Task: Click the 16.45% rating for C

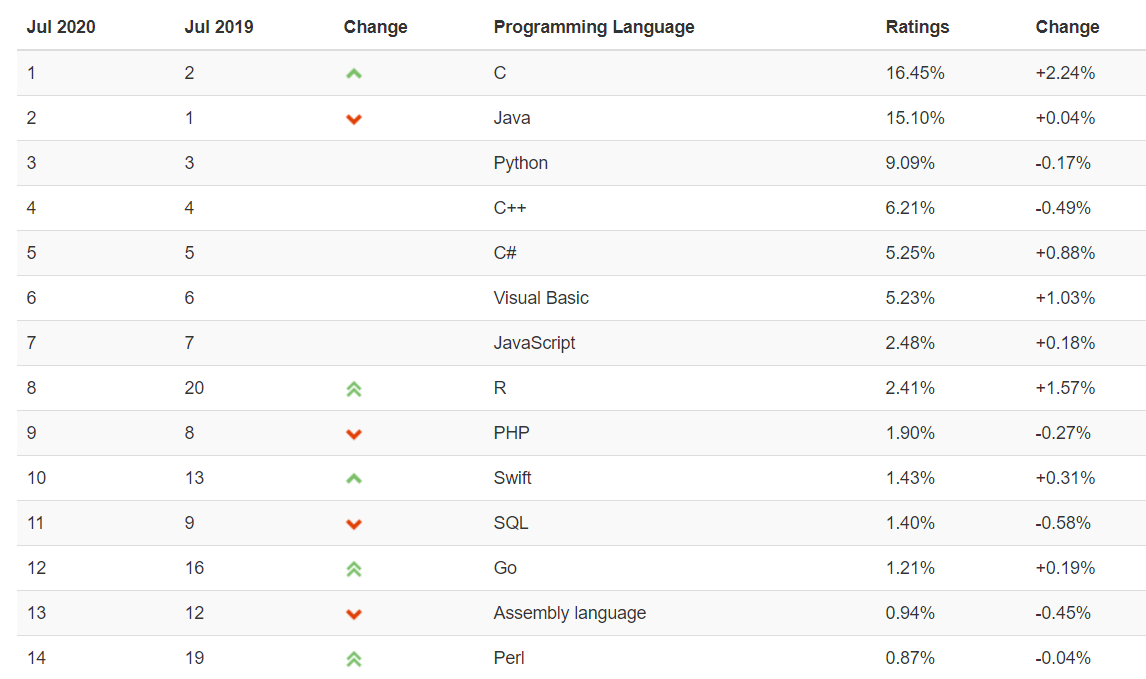Action: tap(915, 73)
